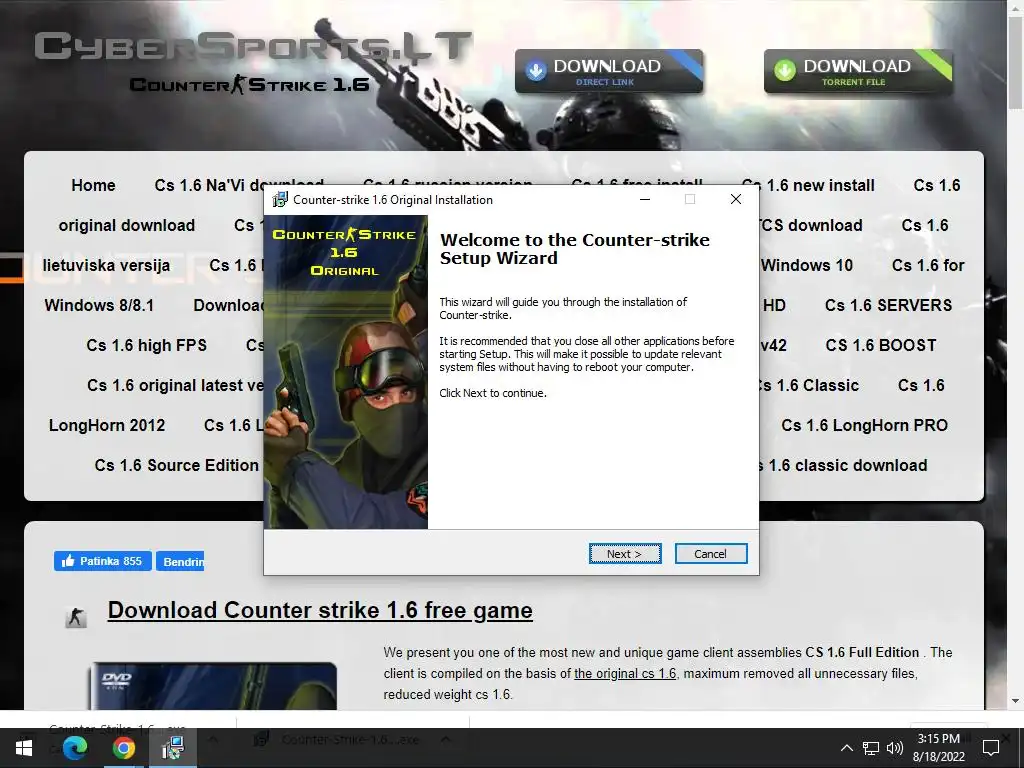The height and width of the screenshot is (768, 1024).
Task: Cancel the Counter-strike installation wizard
Action: 711,554
